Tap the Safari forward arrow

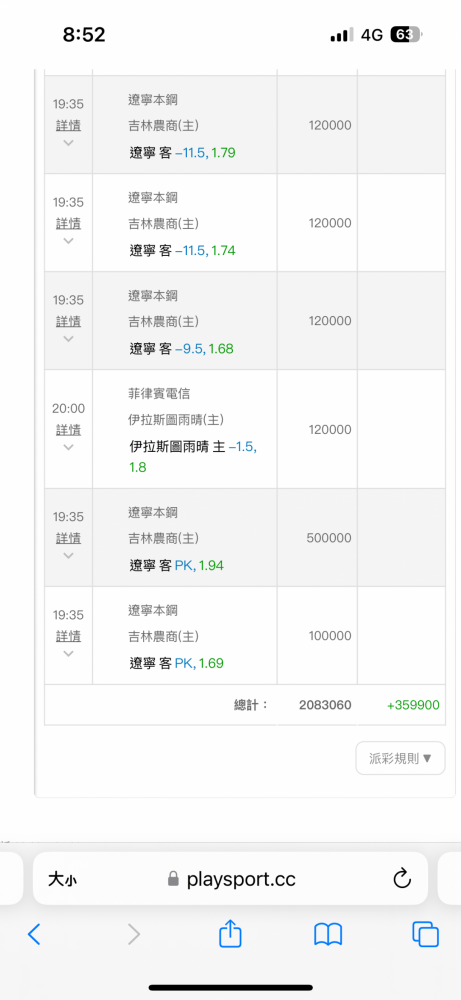click(133, 934)
